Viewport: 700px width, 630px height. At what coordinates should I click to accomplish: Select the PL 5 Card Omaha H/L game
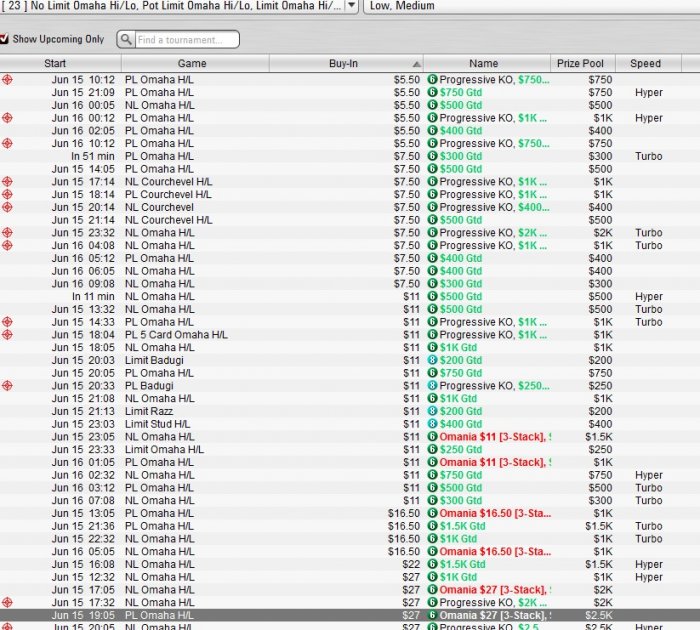[x=176, y=335]
